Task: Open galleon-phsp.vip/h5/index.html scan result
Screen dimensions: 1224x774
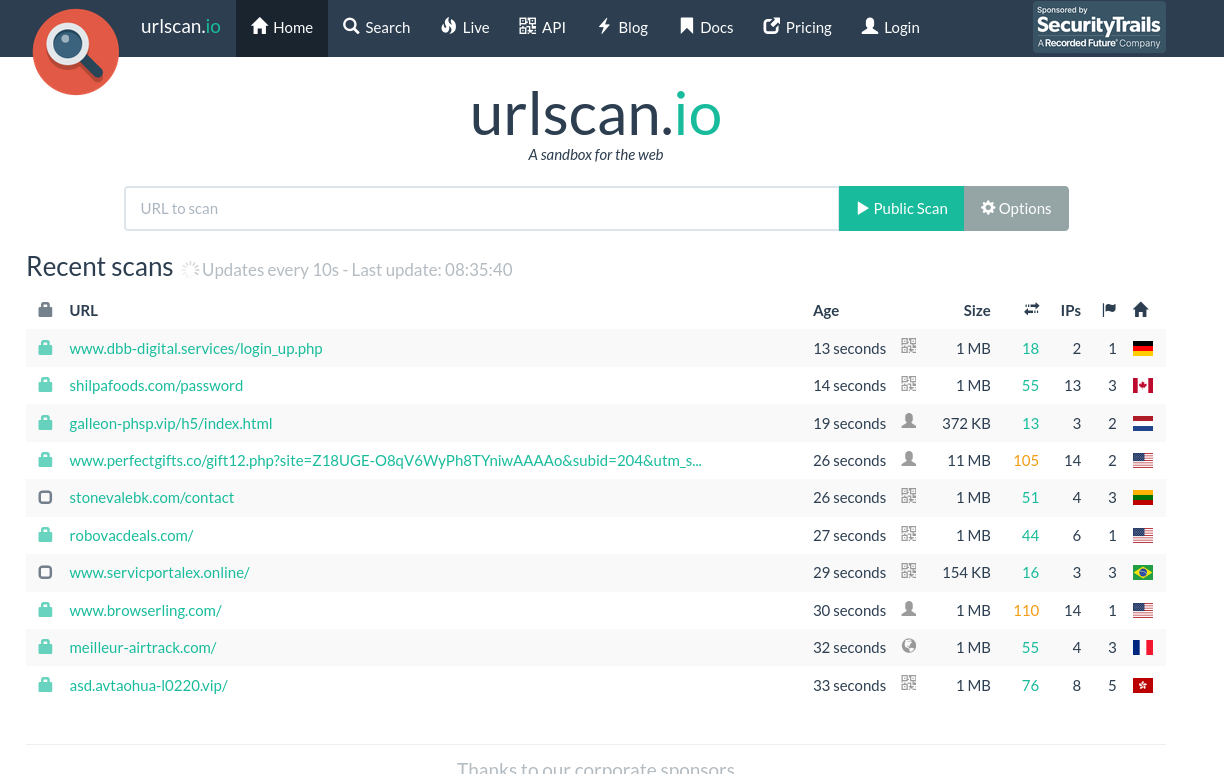Action: click(171, 424)
